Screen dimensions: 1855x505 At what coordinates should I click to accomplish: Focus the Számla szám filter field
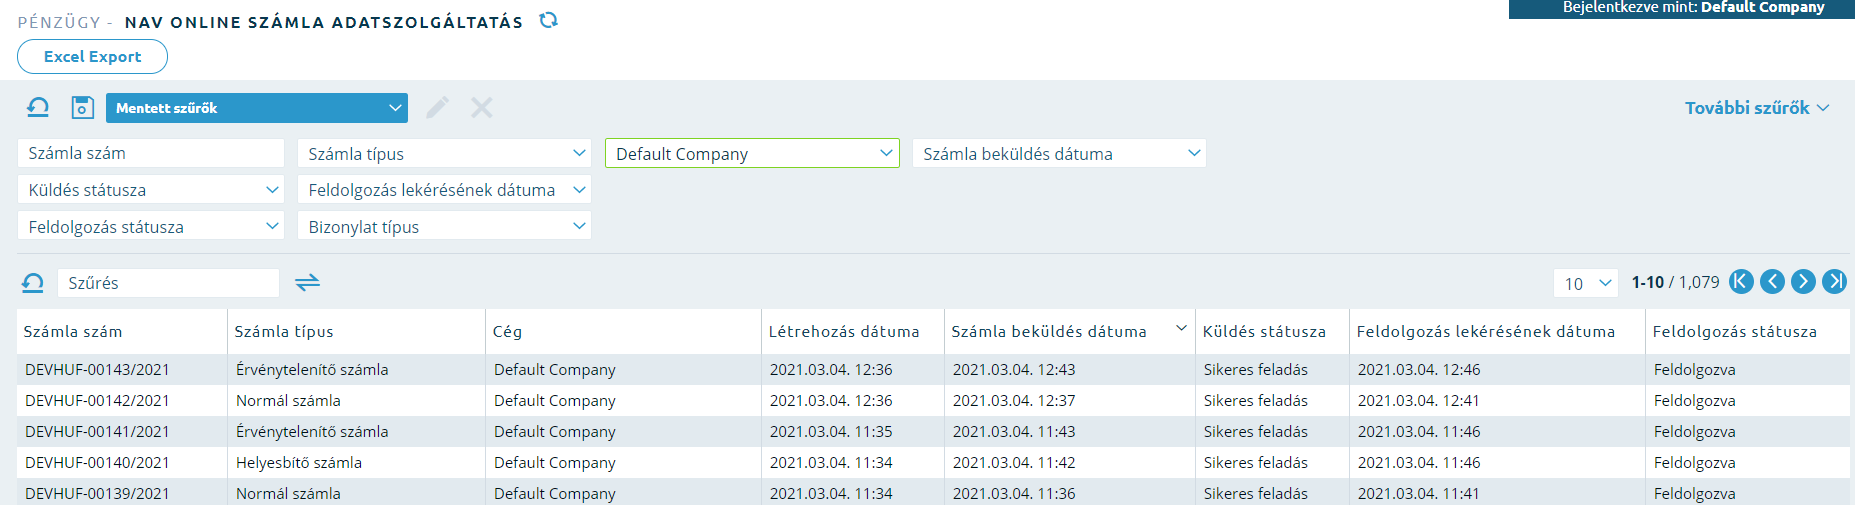tap(151, 153)
